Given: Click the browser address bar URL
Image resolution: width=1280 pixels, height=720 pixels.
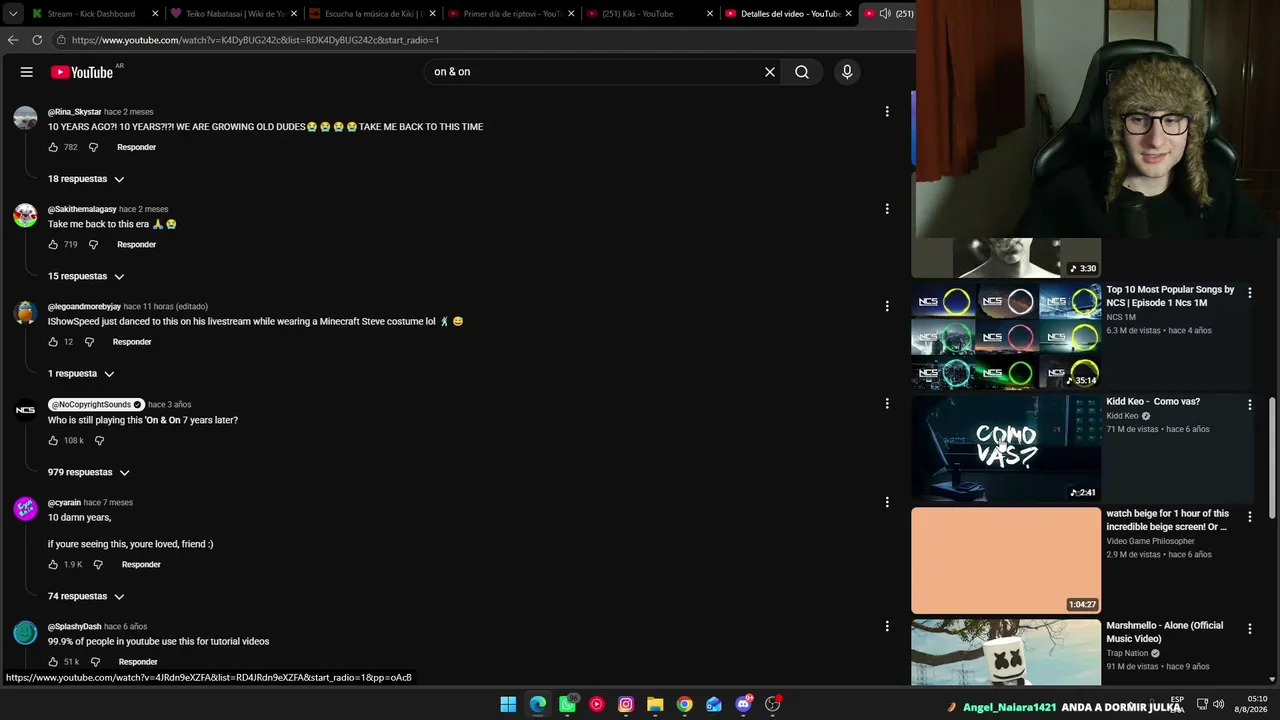Looking at the screenshot, I should point(255,40).
